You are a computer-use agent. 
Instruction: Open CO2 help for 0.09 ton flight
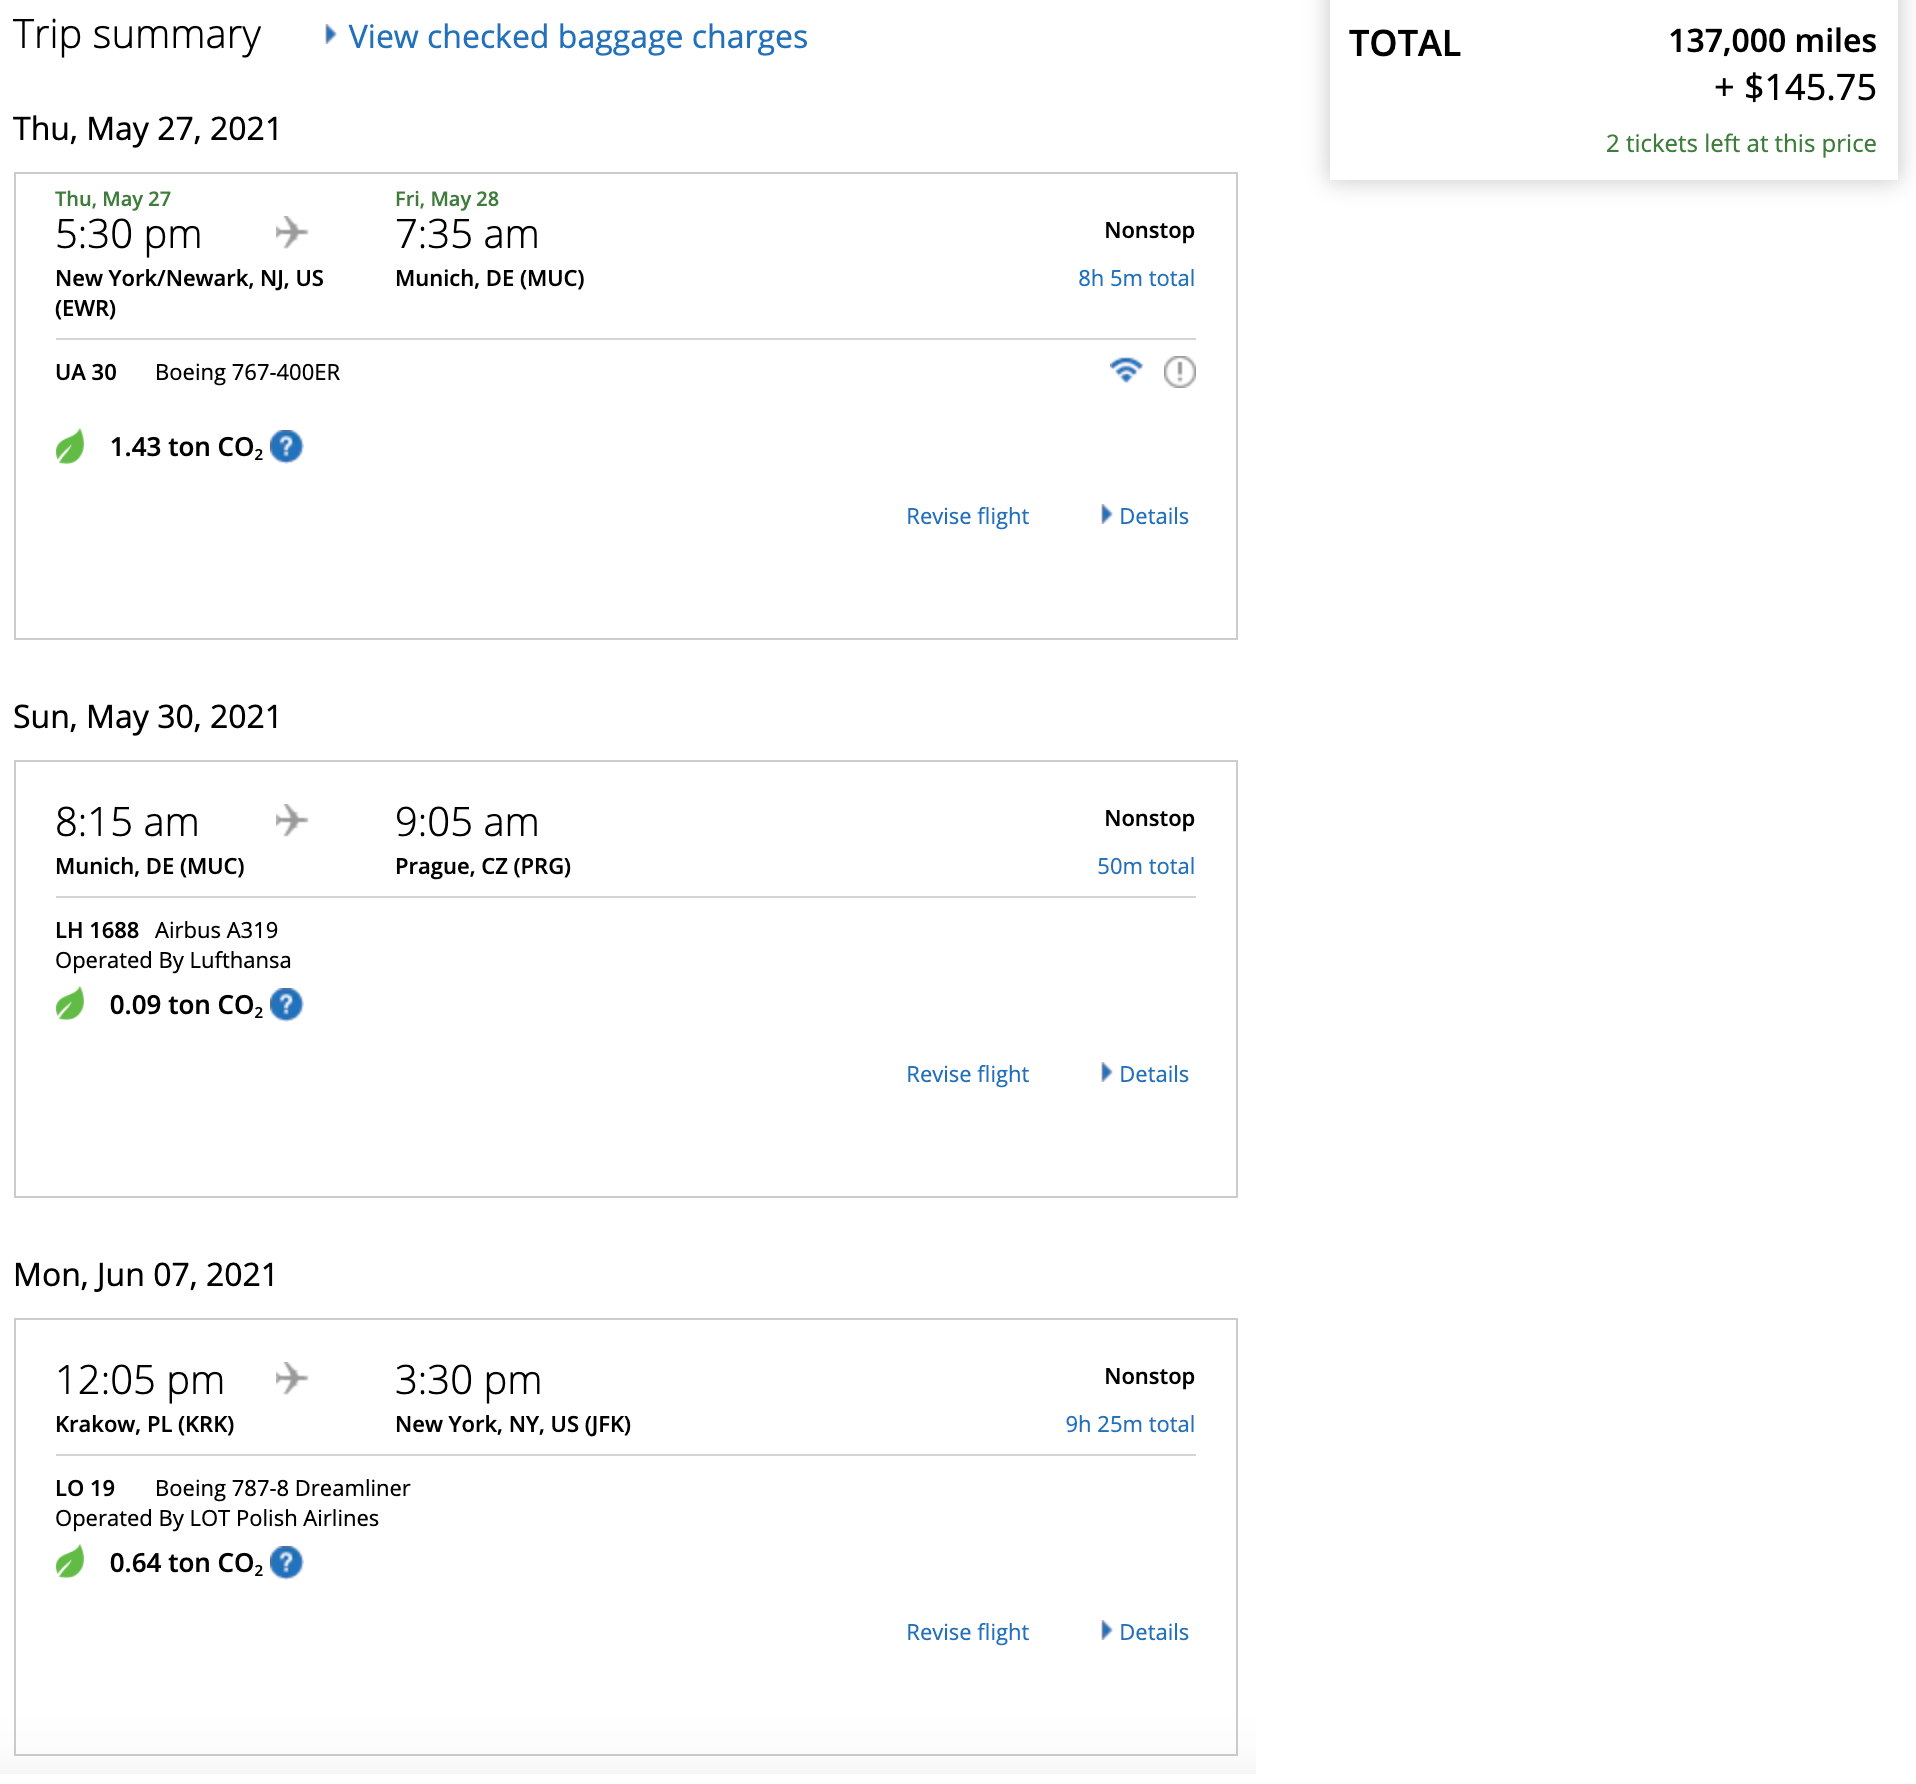tap(286, 1004)
